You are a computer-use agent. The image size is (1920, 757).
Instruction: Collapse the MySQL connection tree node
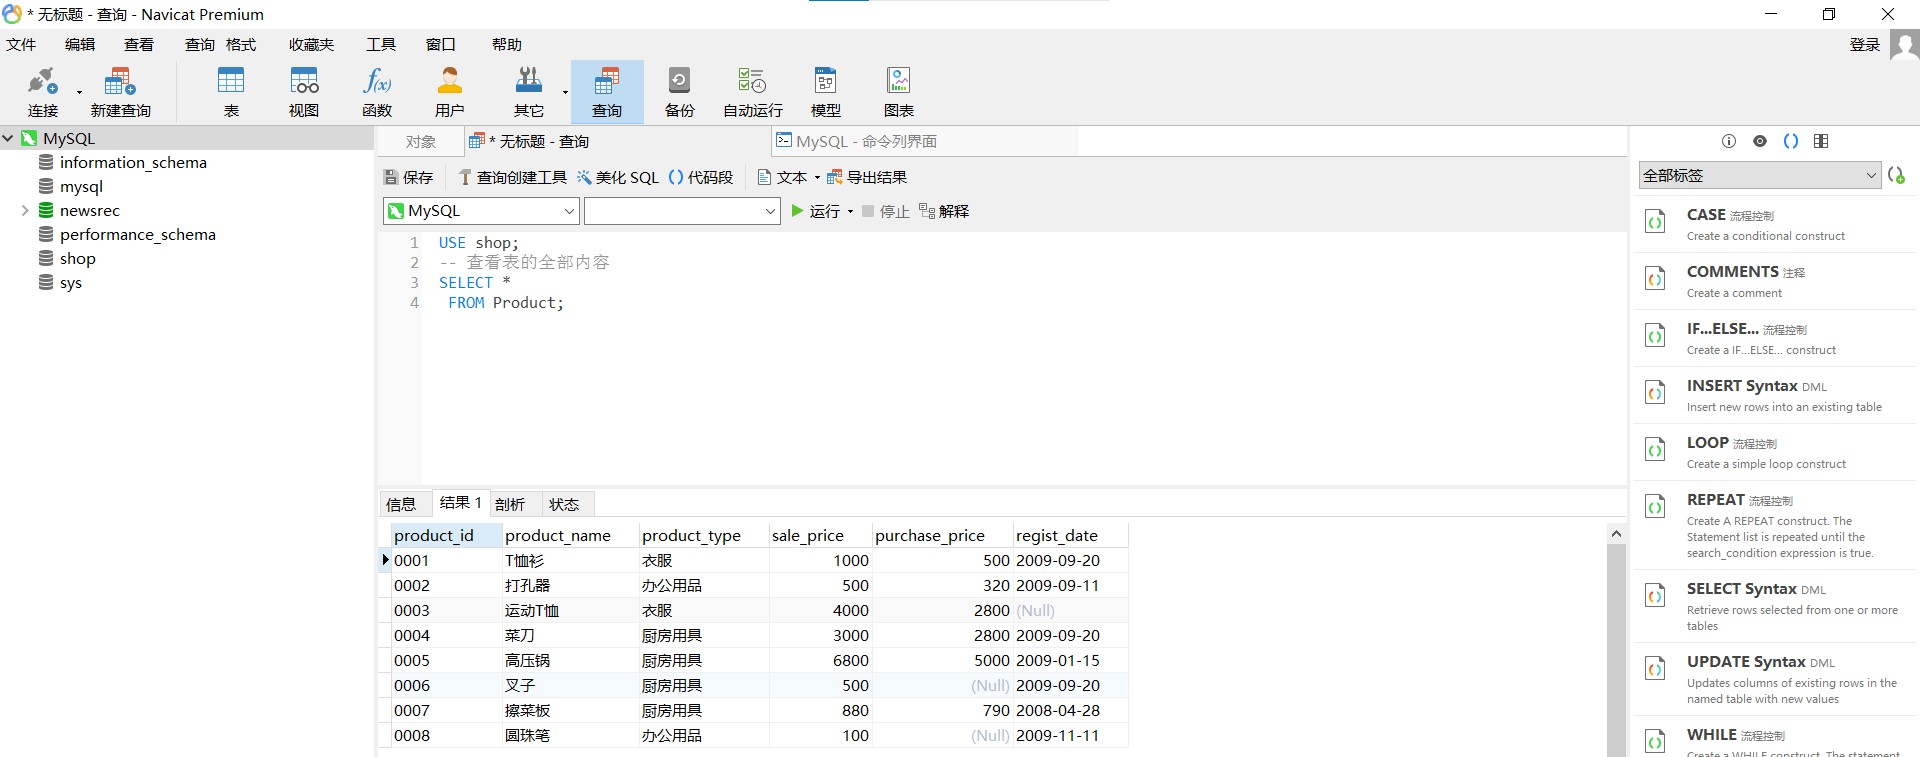[8, 138]
